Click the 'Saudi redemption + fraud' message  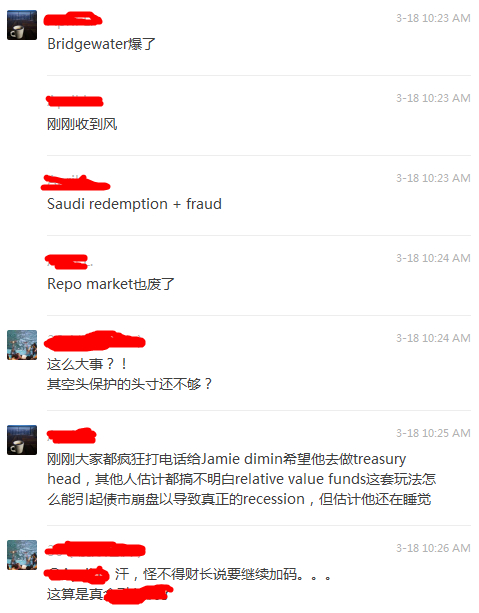click(x=135, y=204)
